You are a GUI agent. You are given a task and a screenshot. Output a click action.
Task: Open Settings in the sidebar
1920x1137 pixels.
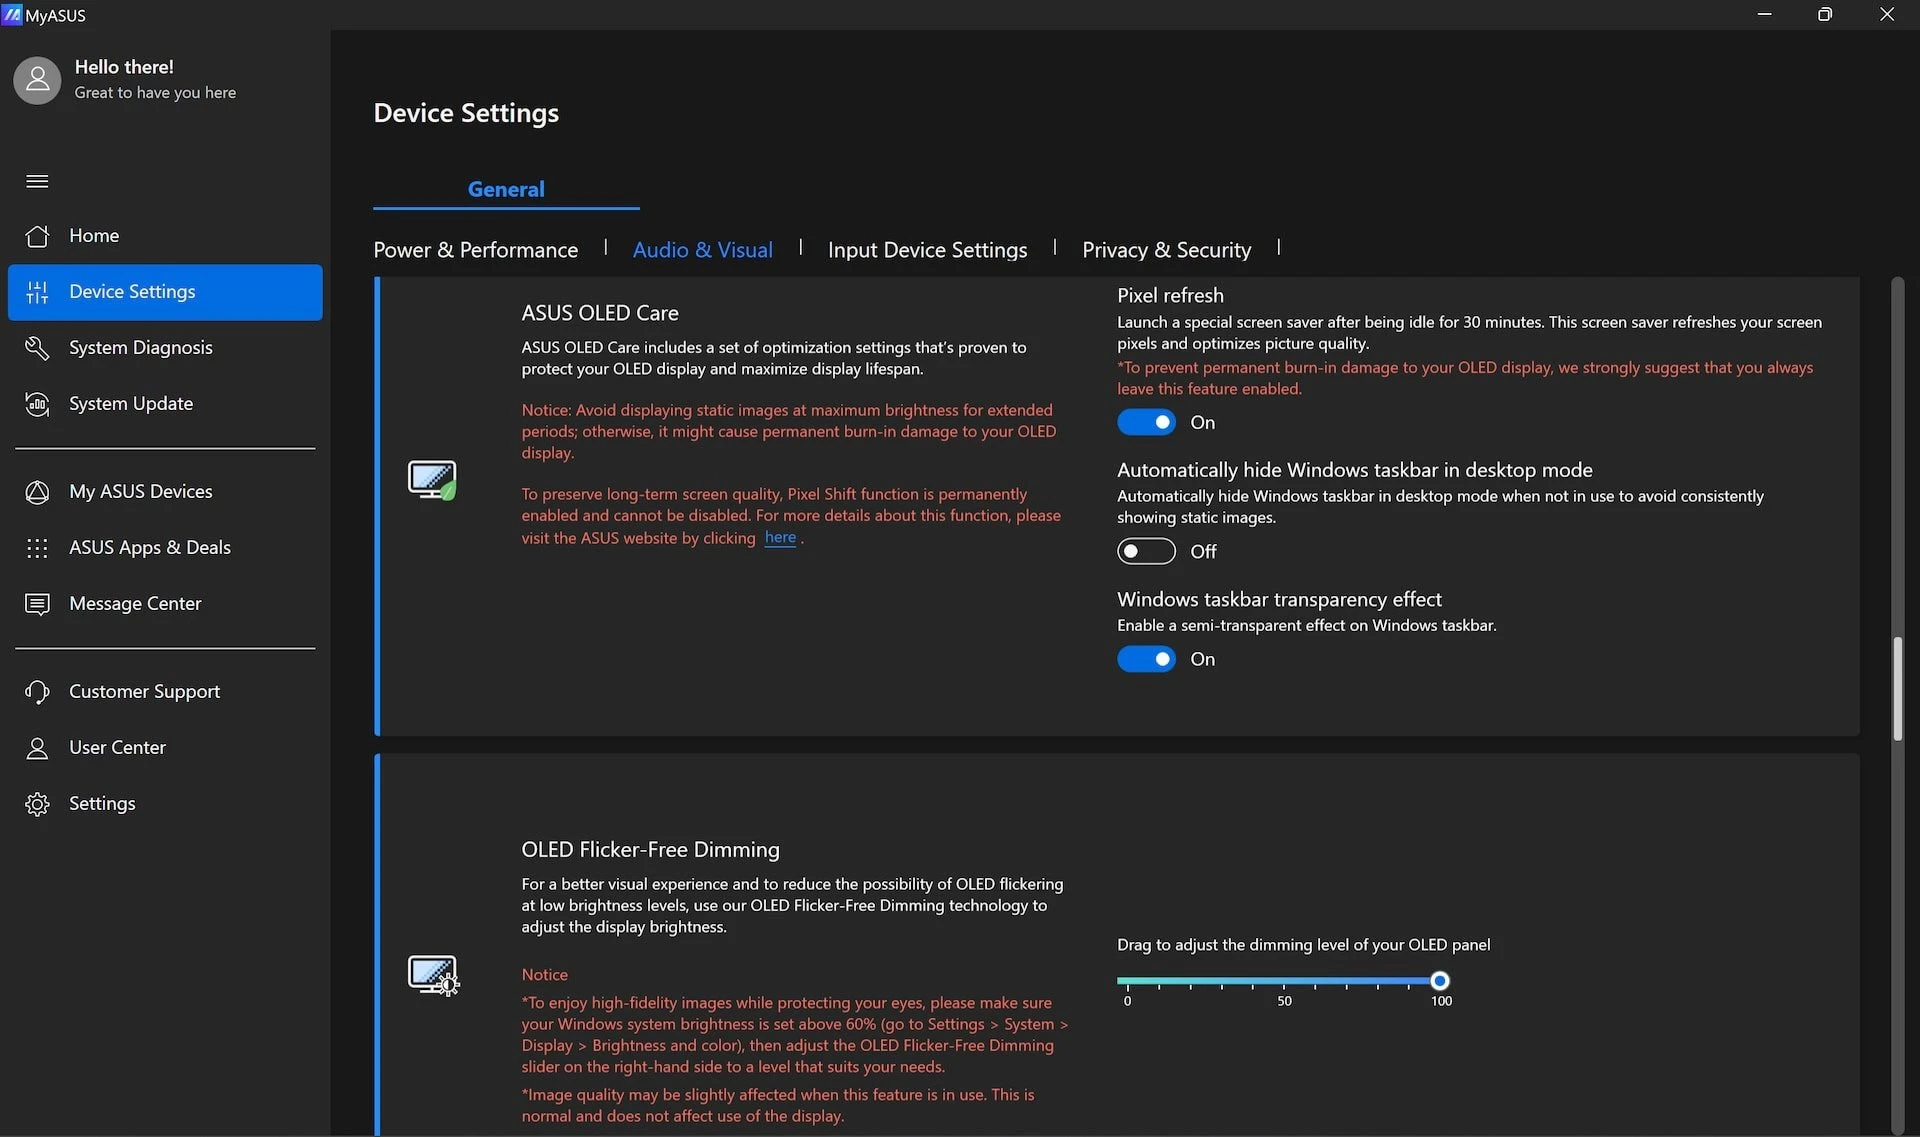coord(165,804)
